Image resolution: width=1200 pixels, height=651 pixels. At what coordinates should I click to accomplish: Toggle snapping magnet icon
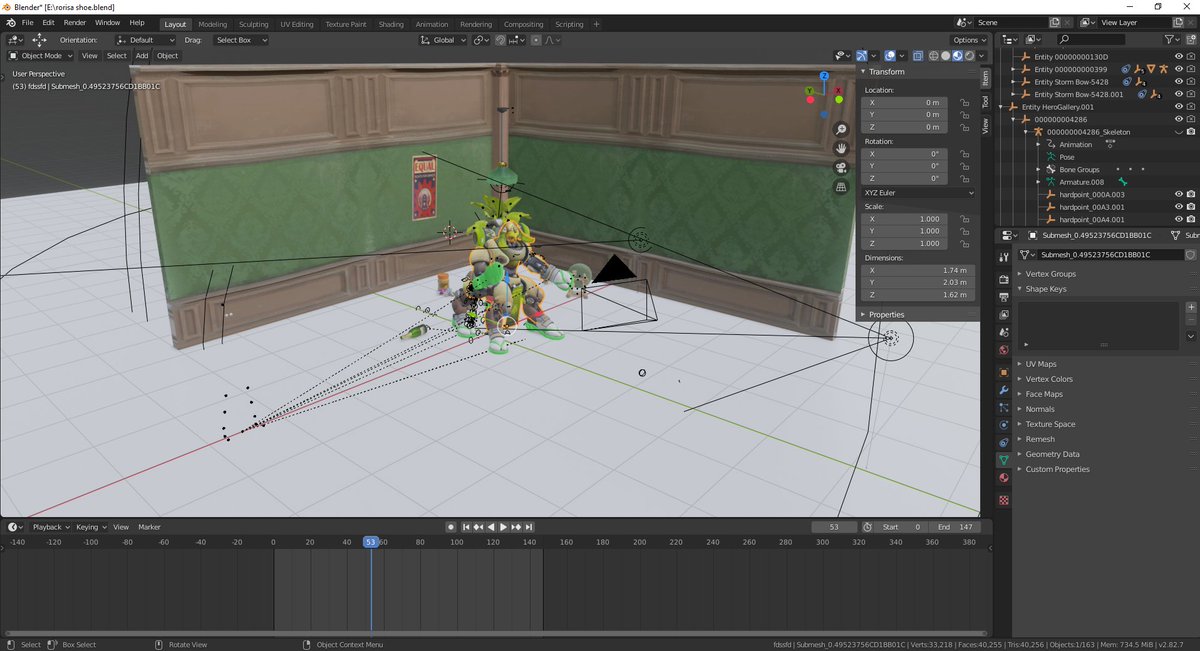tap(499, 40)
